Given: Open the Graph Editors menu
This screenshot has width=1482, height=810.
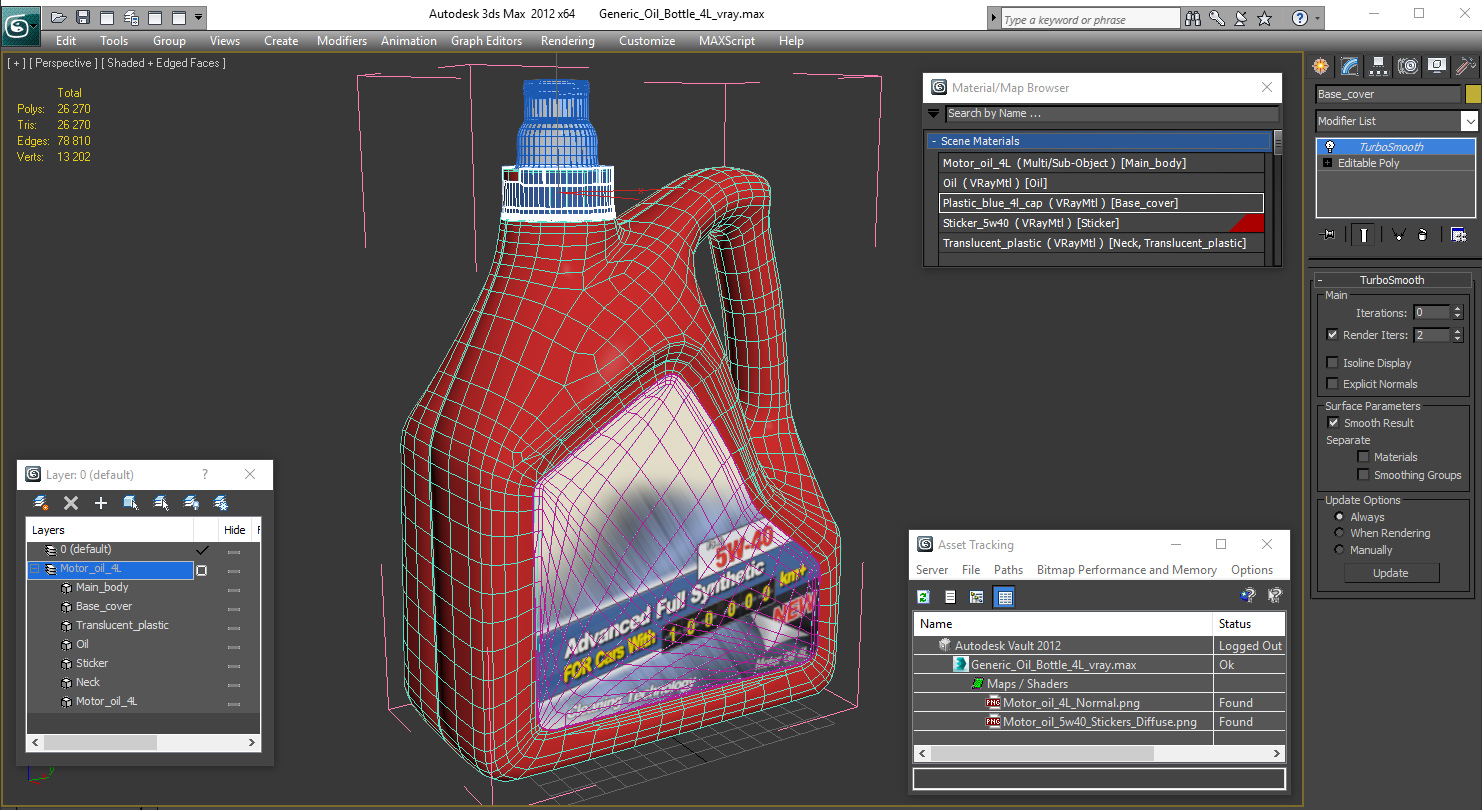Looking at the screenshot, I should [487, 41].
